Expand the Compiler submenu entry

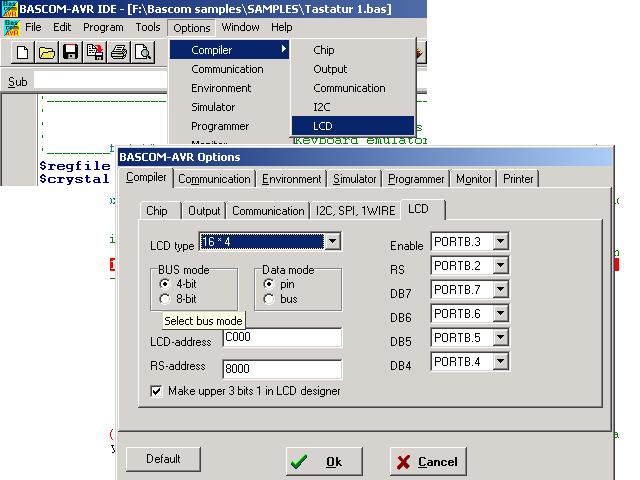click(x=229, y=50)
